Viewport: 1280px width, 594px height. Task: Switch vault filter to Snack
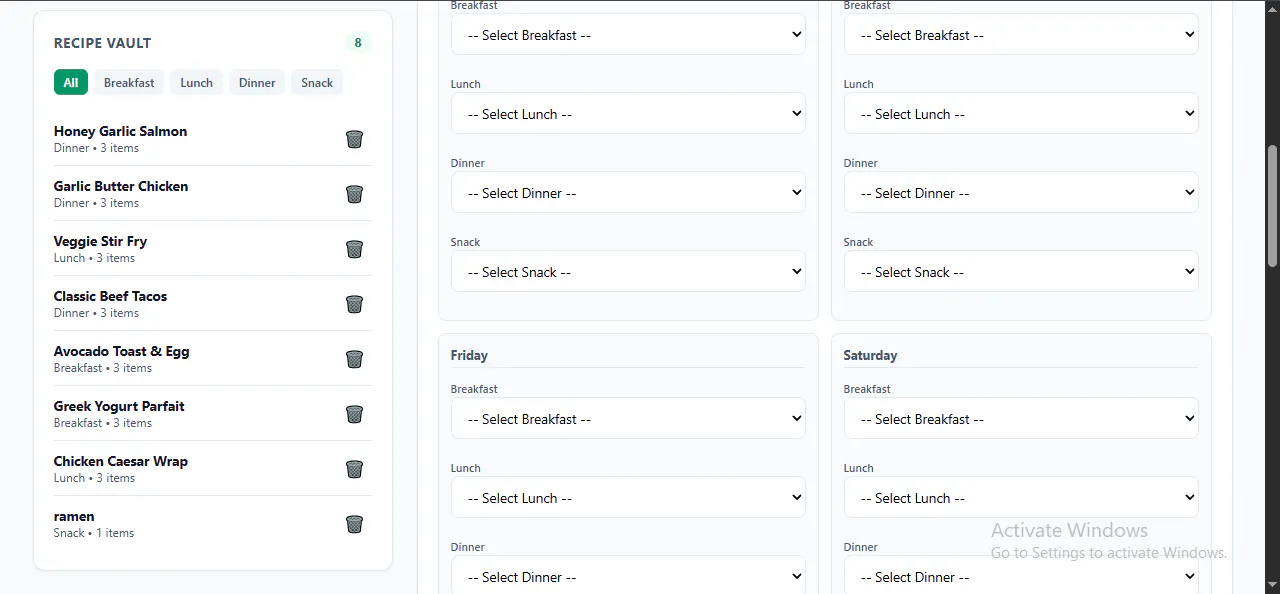point(317,82)
